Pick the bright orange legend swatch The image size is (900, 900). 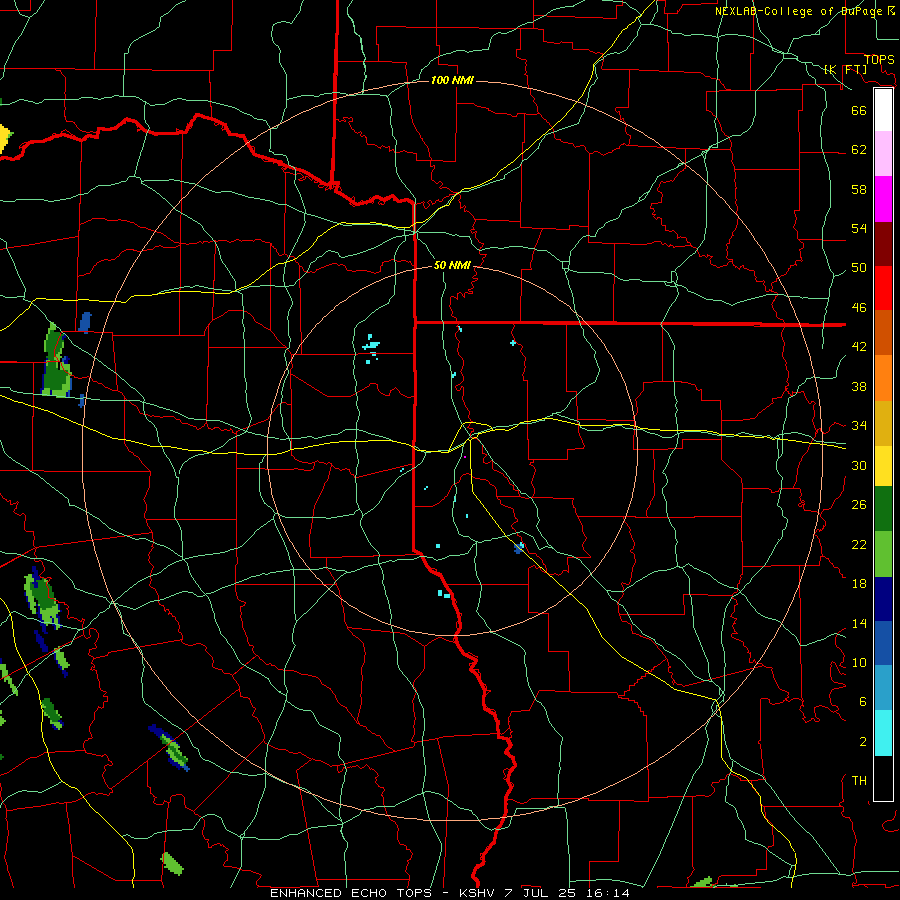[x=883, y=378]
